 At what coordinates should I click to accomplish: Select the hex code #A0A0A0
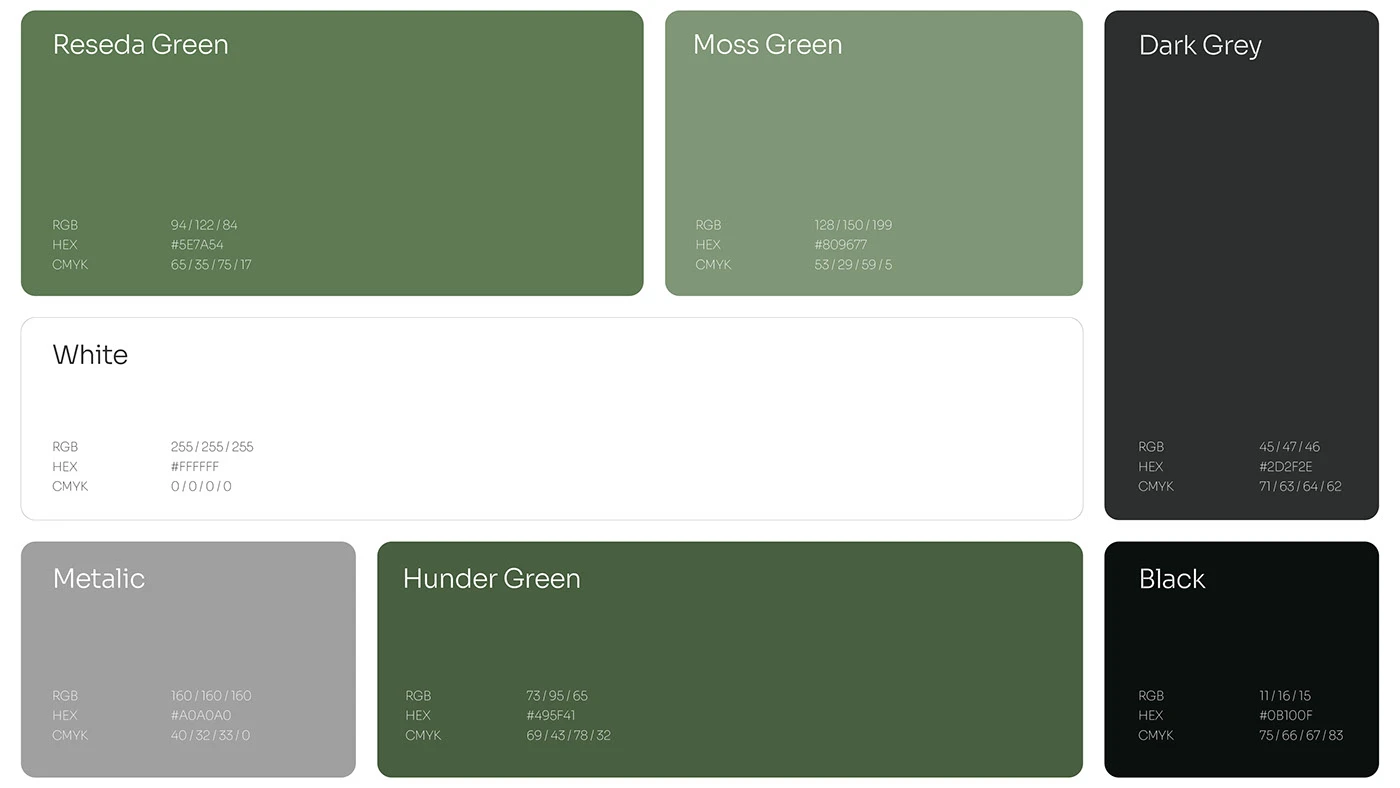(x=201, y=716)
